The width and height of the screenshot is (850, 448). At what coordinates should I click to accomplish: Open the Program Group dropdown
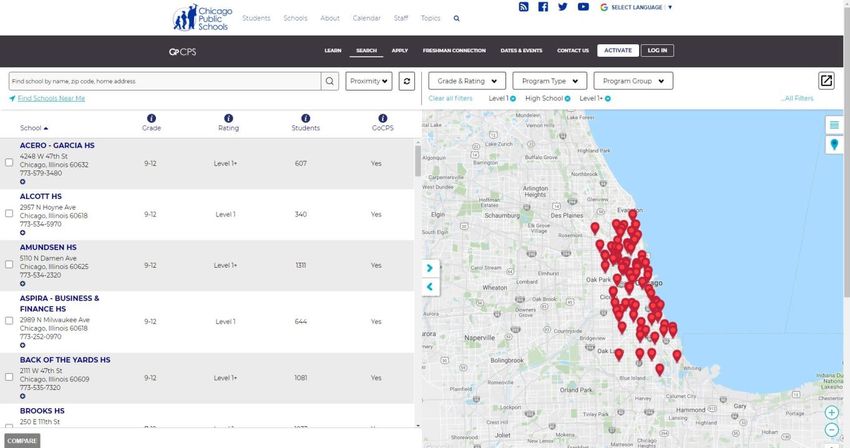click(633, 81)
